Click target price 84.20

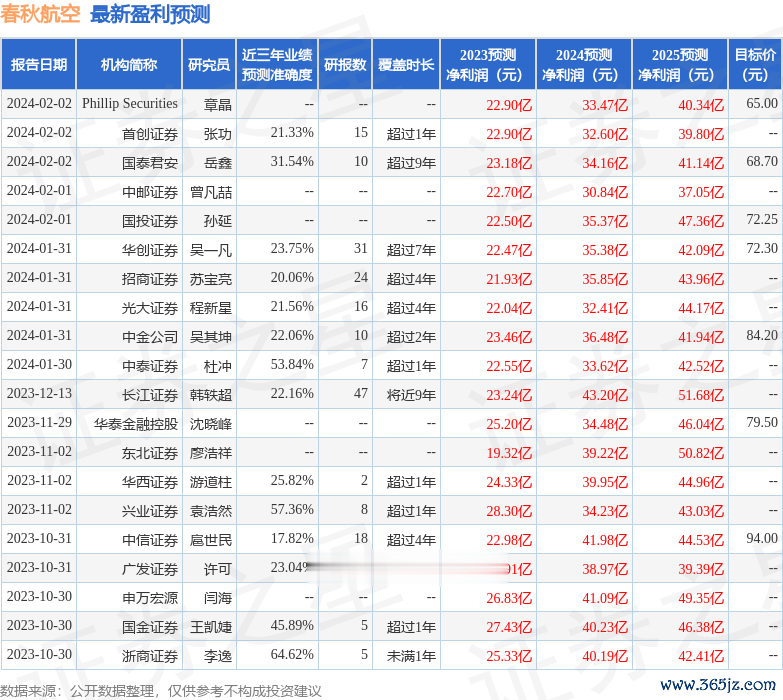(762, 335)
